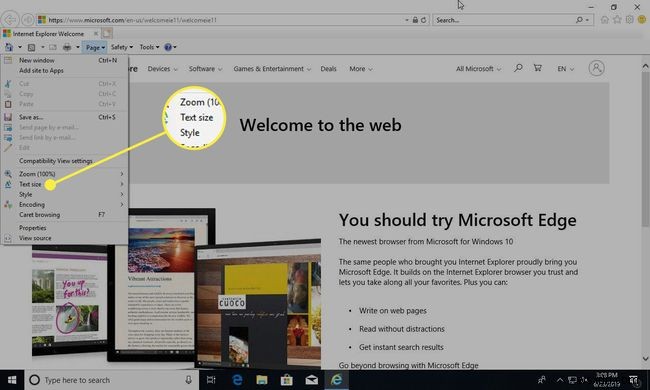The image size is (650, 390).
Task: Expand the Style submenu
Action: pyautogui.click(x=65, y=194)
